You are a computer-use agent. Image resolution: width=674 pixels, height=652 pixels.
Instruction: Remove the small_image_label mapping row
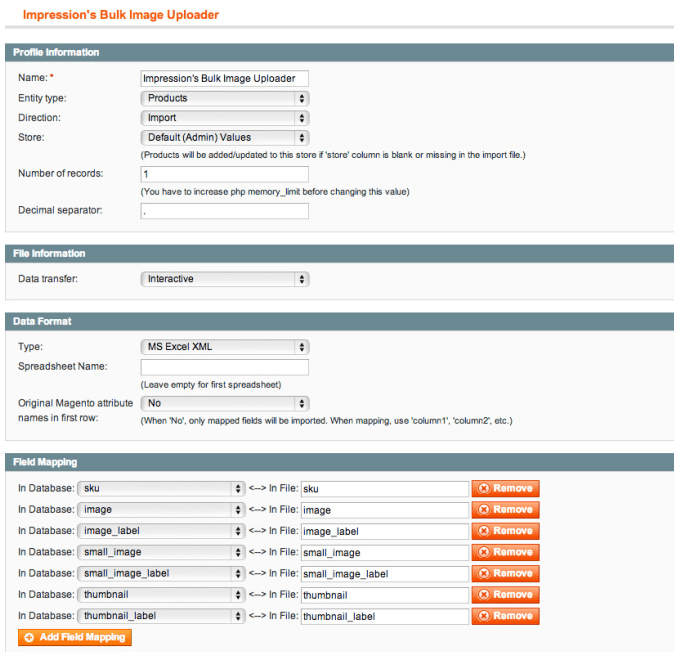(505, 573)
